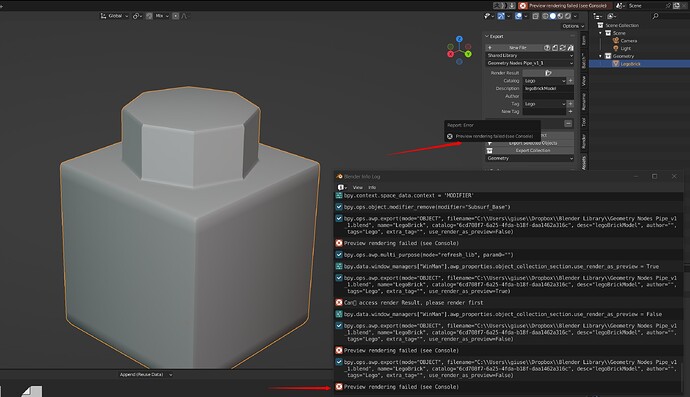The image size is (690, 397).
Task: Open the Info menu in Blender Info Log
Action: (372, 187)
